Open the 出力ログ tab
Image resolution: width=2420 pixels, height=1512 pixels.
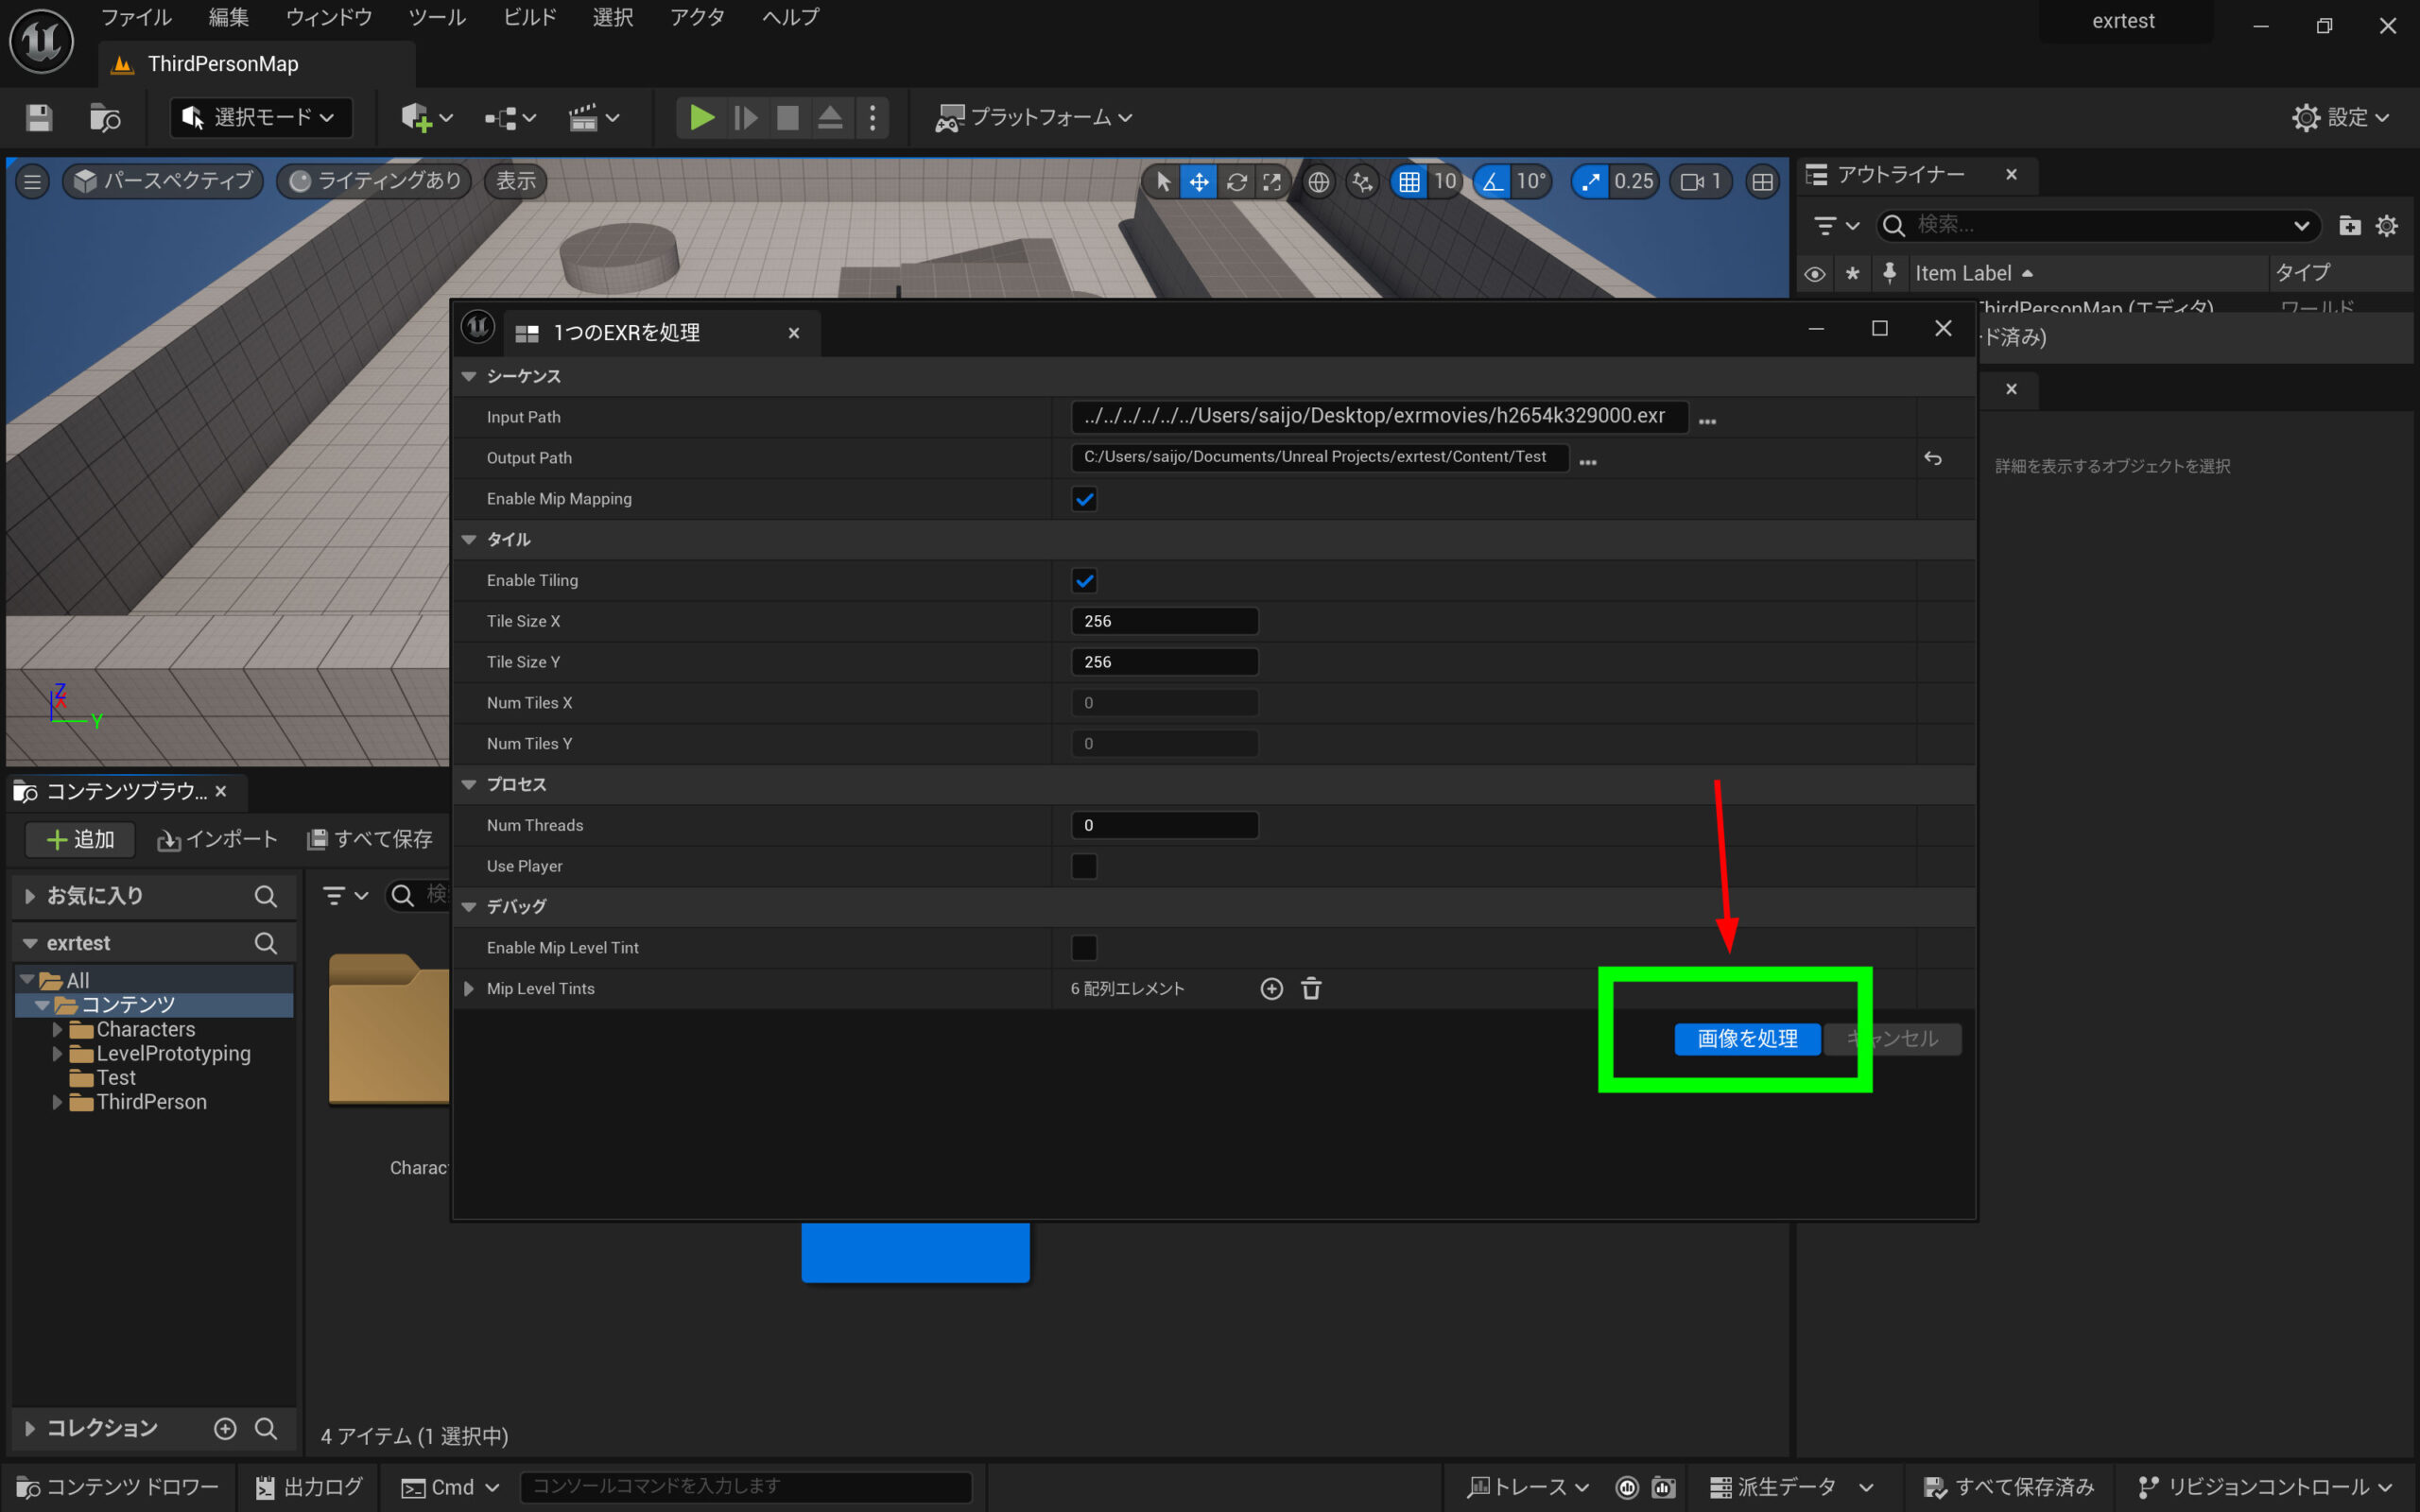(x=309, y=1487)
